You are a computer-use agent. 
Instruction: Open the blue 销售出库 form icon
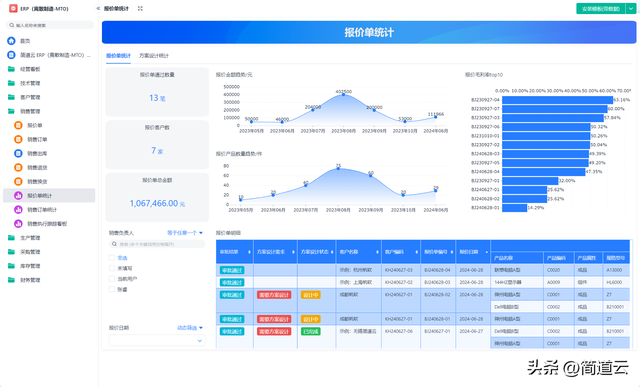tap(18, 153)
